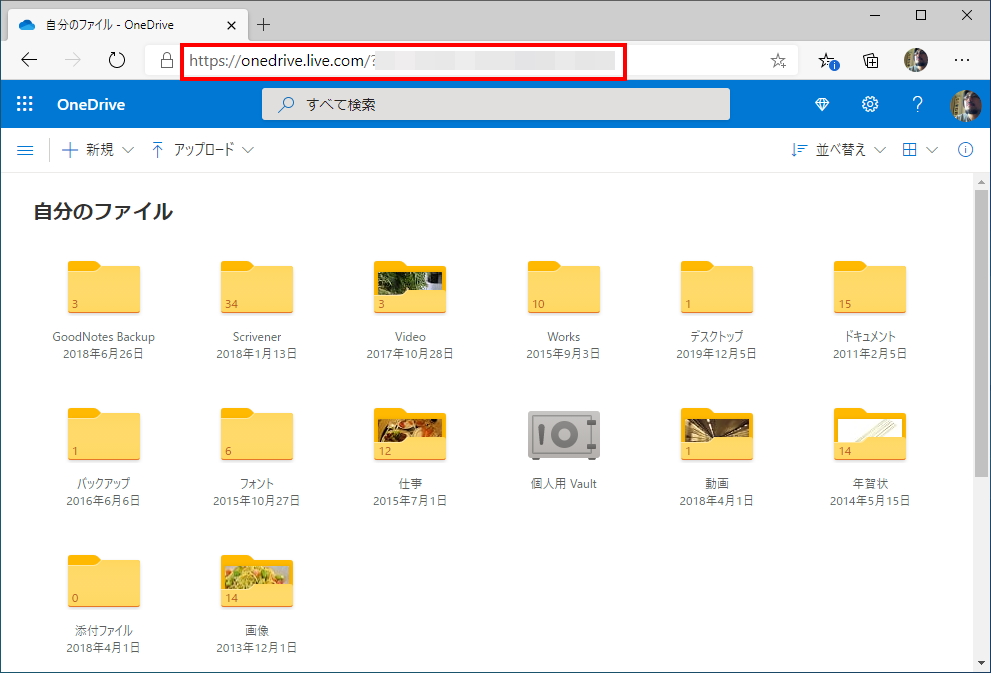Image resolution: width=991 pixels, height=673 pixels.
Task: Click the OneDrive header title link
Action: (91, 104)
